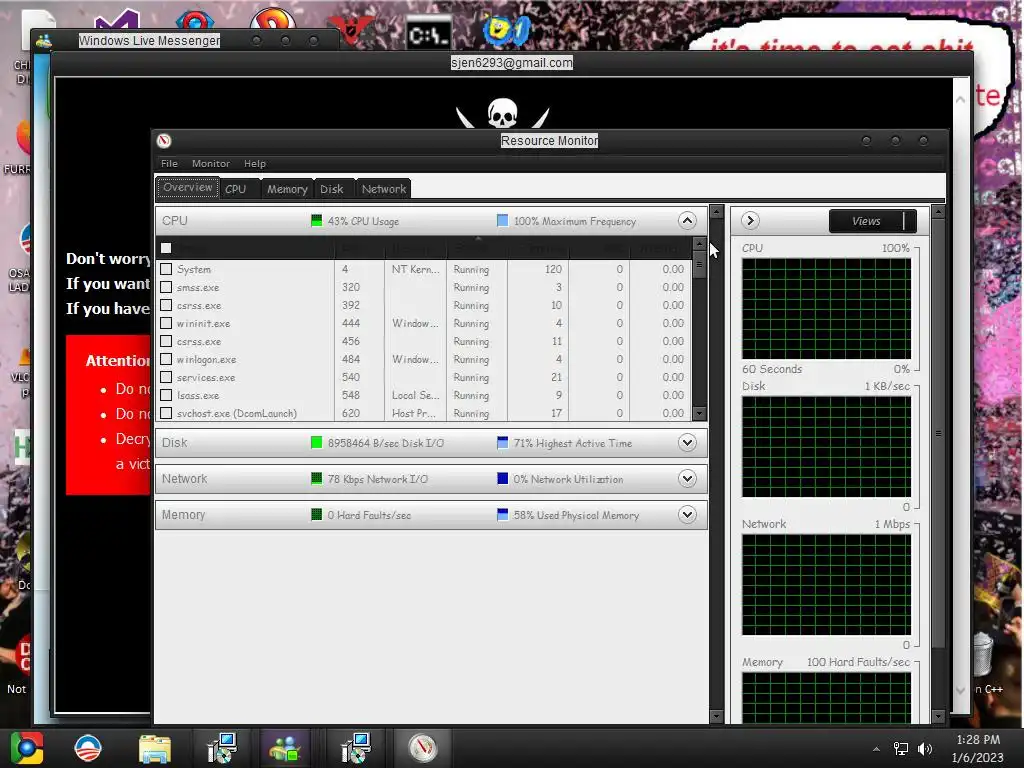1024x768 pixels.
Task: Click green CPU Usage indicator square
Action: point(317,221)
